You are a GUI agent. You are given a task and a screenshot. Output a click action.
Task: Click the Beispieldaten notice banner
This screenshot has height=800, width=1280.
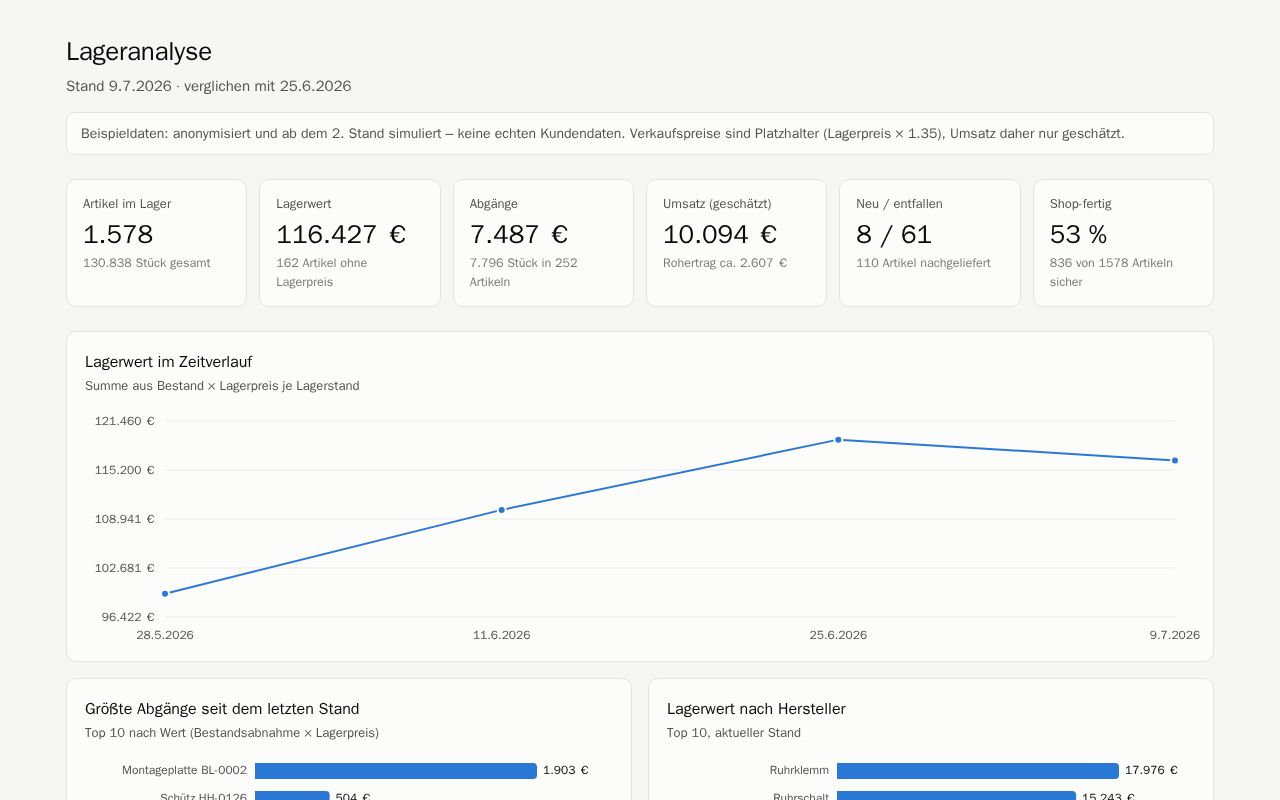point(640,134)
